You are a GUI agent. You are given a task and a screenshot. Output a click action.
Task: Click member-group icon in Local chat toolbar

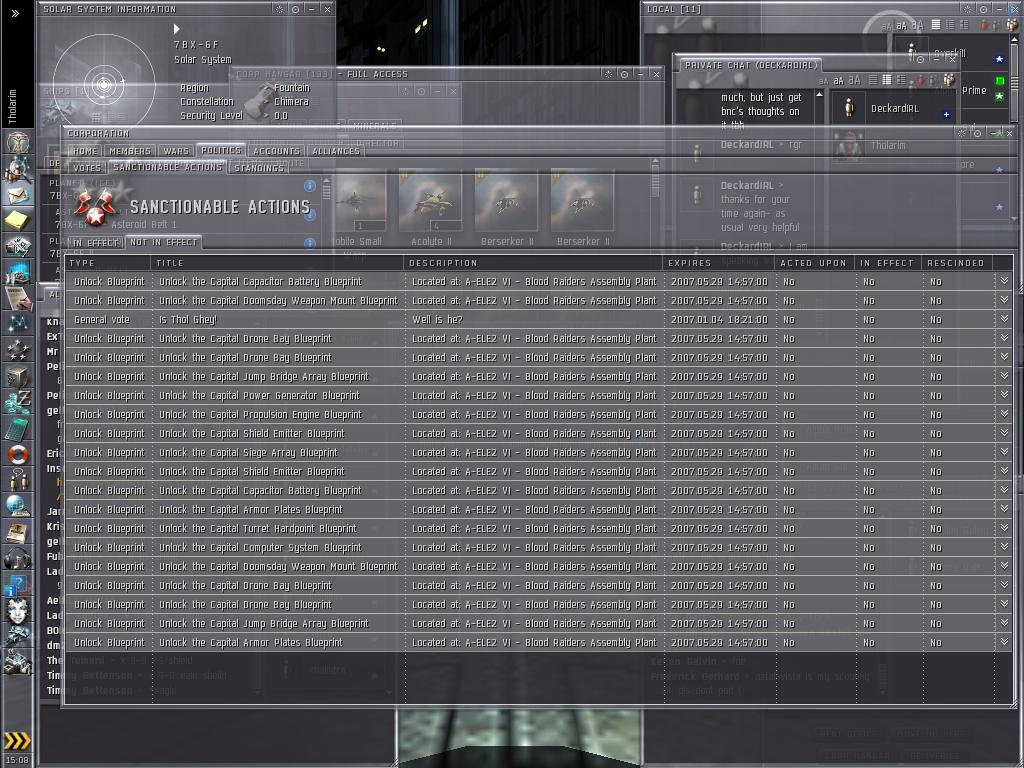click(x=1012, y=25)
